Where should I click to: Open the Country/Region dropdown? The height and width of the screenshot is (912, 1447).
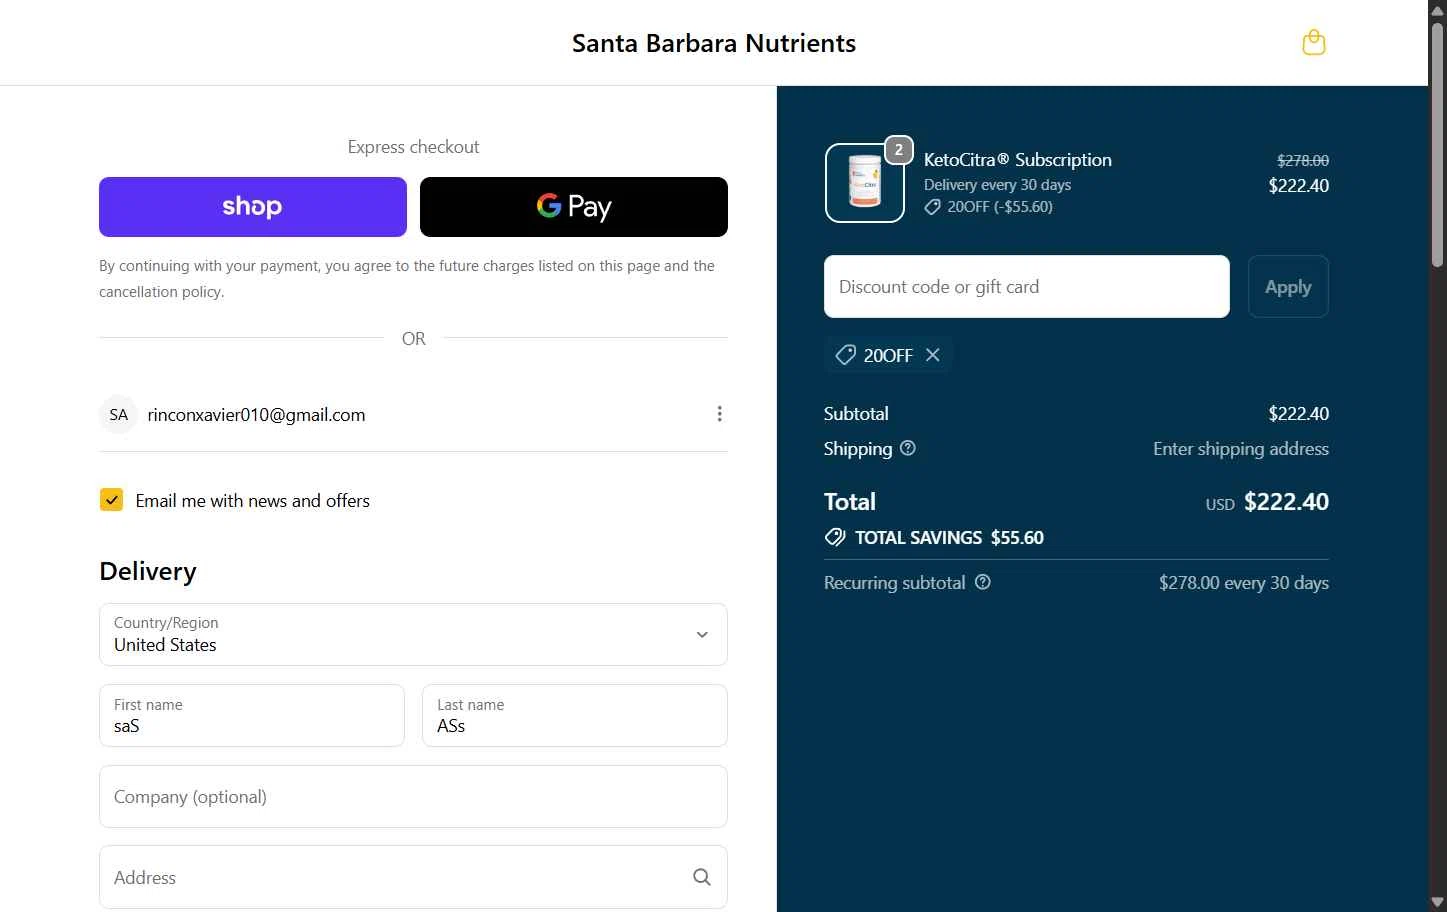point(413,634)
